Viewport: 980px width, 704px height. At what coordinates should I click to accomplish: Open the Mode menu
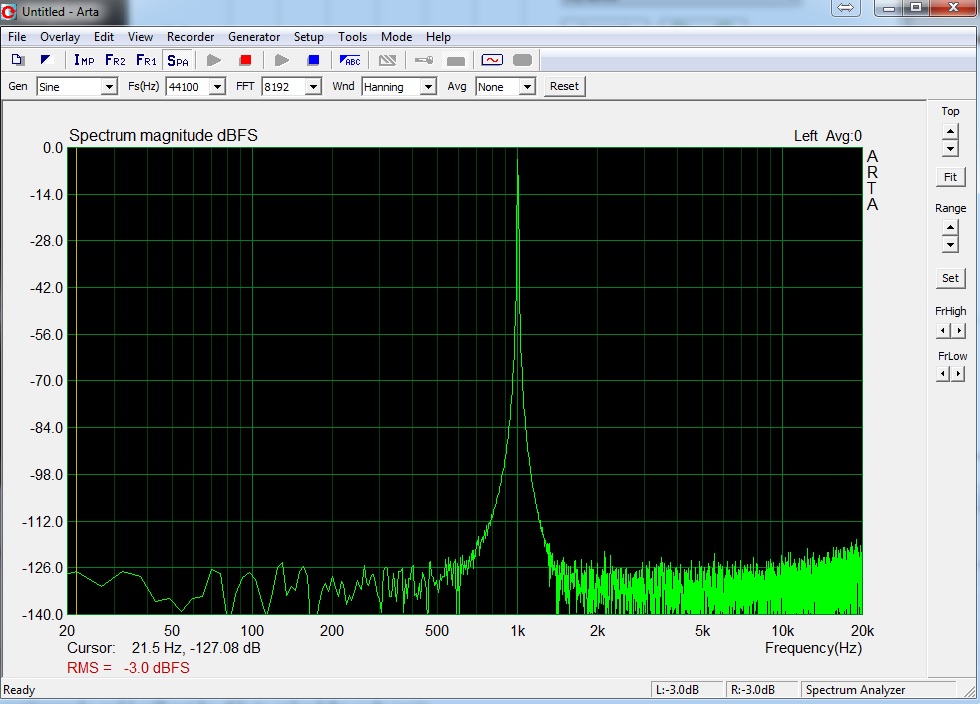[x=396, y=37]
